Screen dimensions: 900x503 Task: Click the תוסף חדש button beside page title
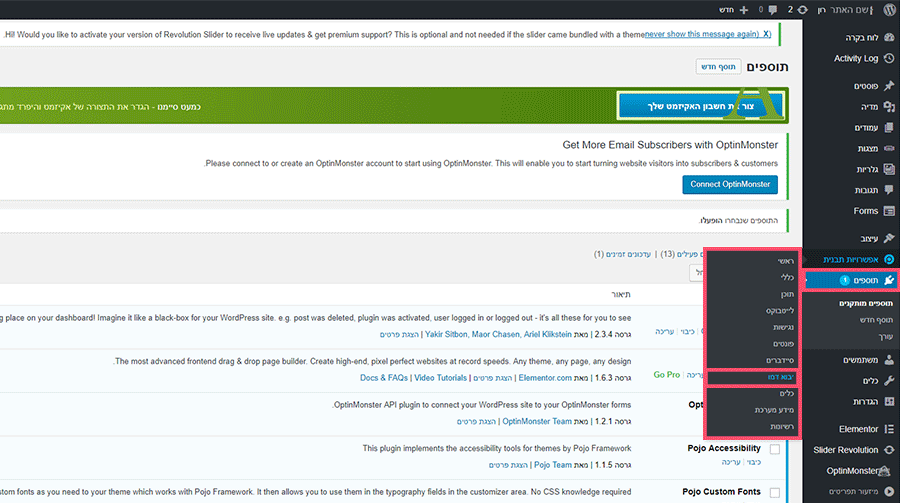(x=718, y=67)
